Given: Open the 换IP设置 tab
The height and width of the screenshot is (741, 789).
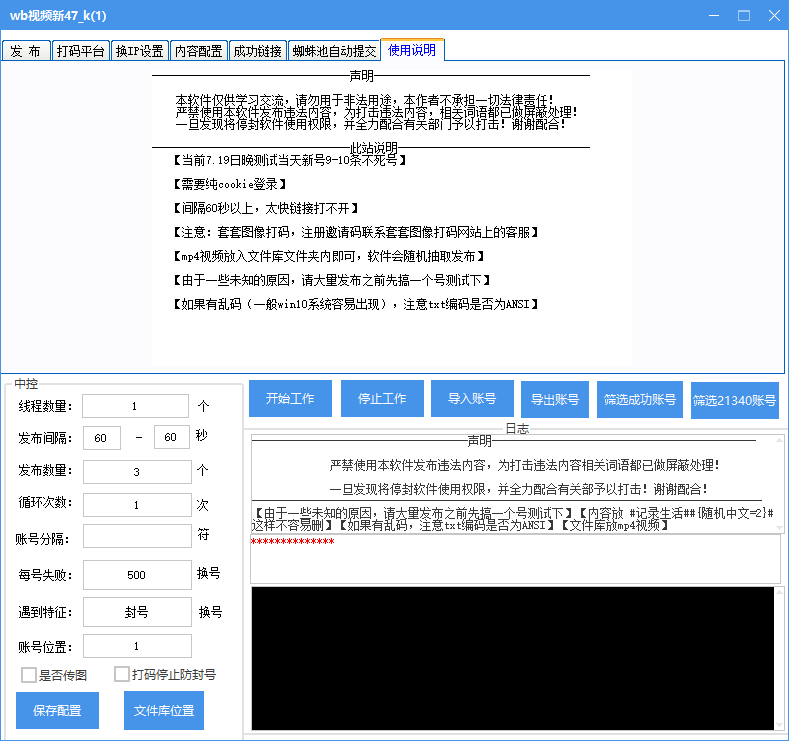Looking at the screenshot, I should (139, 51).
